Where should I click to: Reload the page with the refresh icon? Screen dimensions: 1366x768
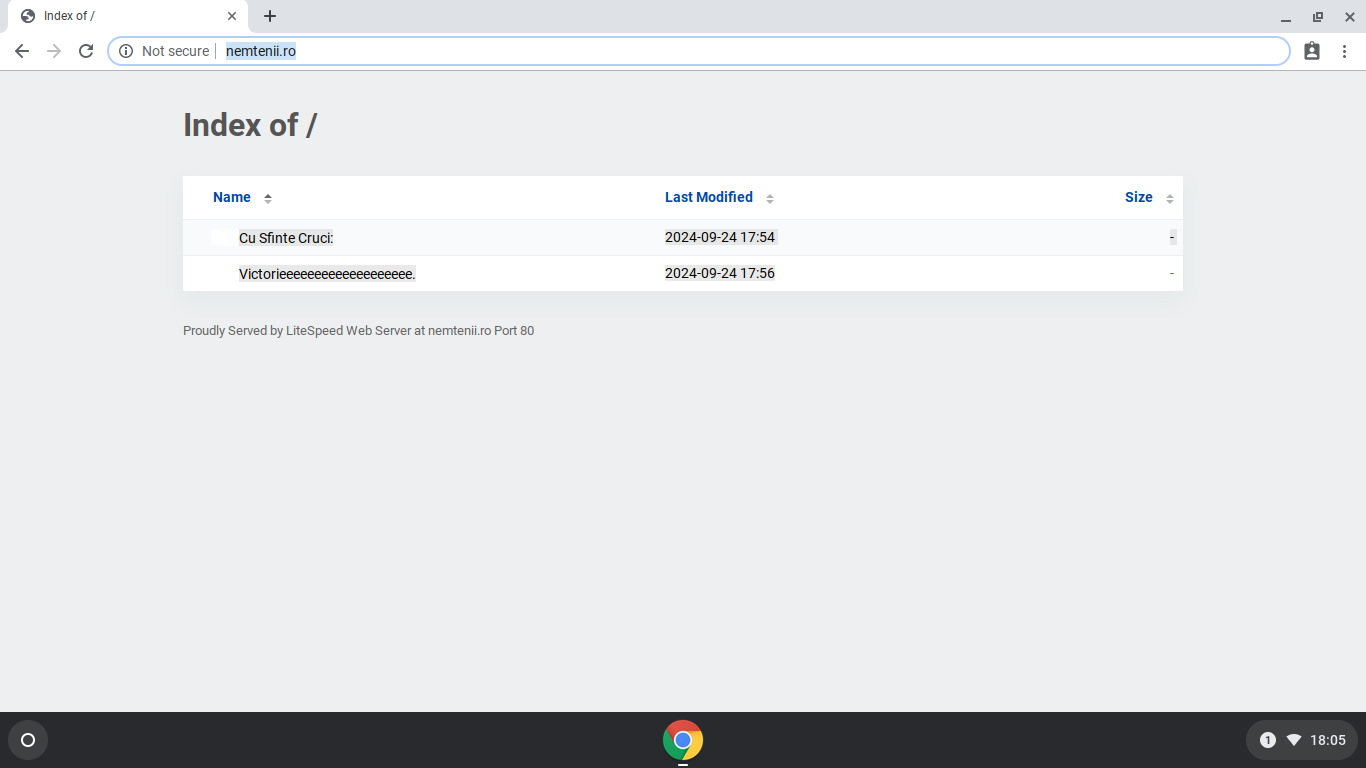[86, 51]
